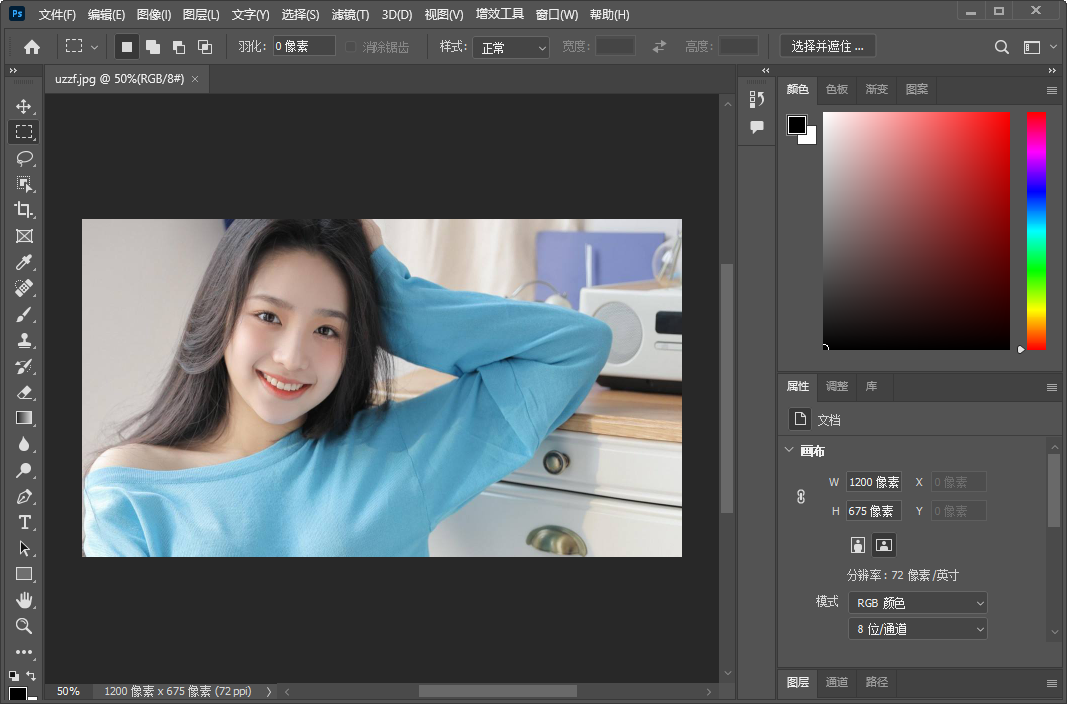Swap width and height arrows icon
Screen dimensions: 1067x704
(x=659, y=47)
